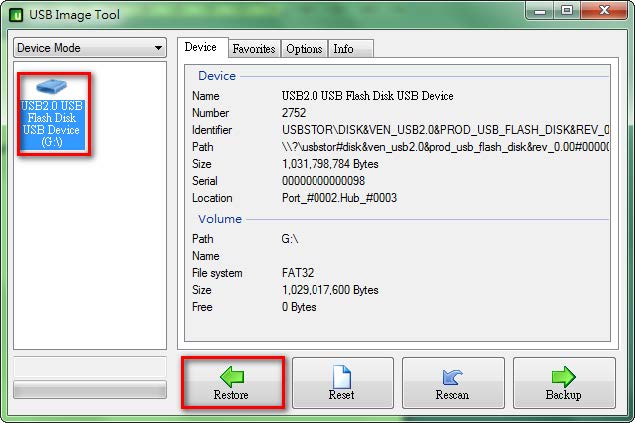
Task: Click the Reset button
Action: pos(343,383)
